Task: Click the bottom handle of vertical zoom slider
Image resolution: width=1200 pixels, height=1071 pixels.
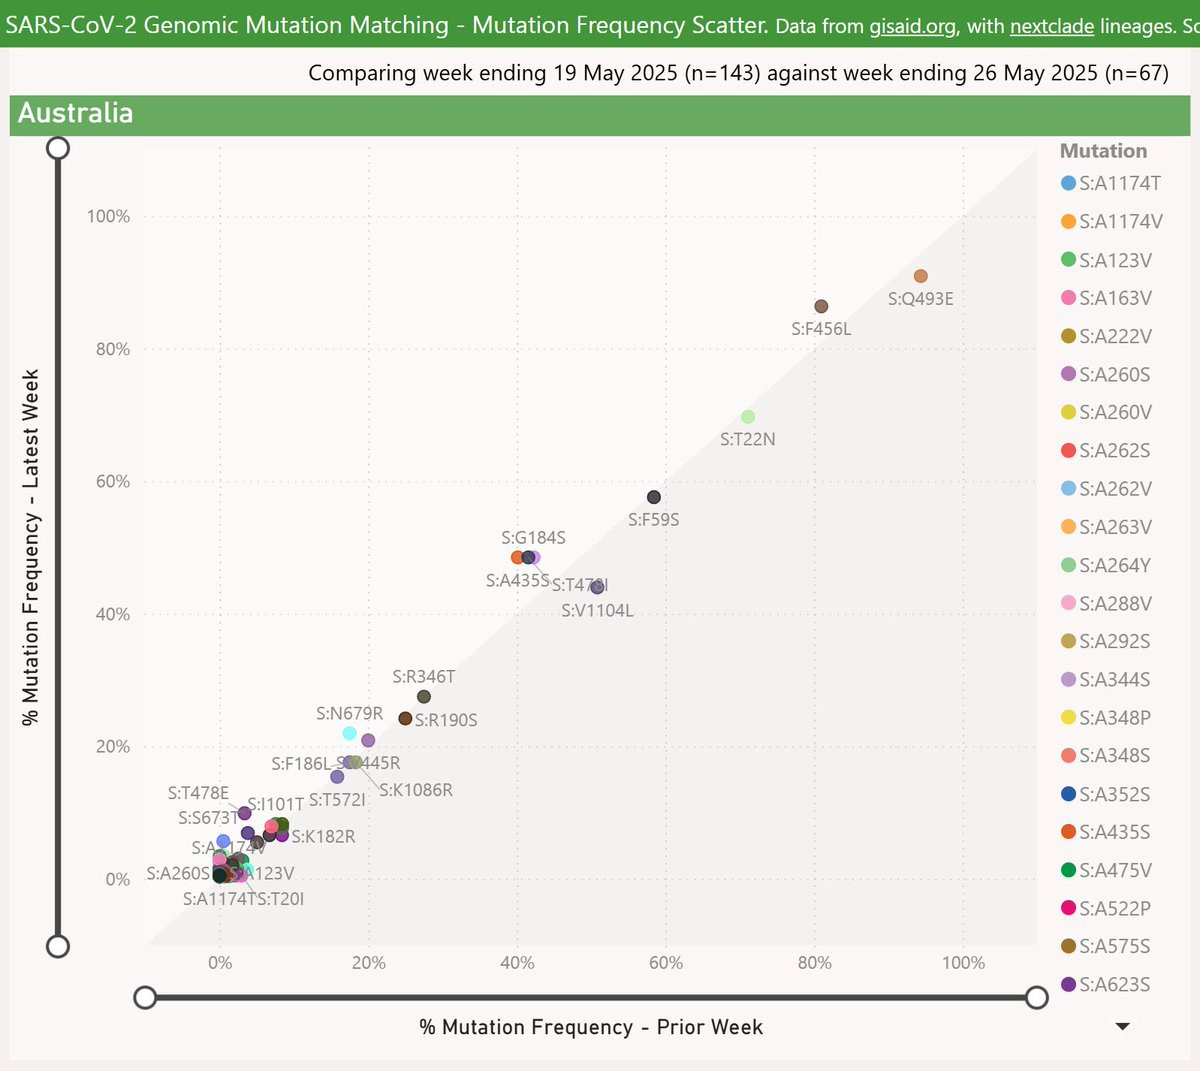Action: (x=58, y=946)
